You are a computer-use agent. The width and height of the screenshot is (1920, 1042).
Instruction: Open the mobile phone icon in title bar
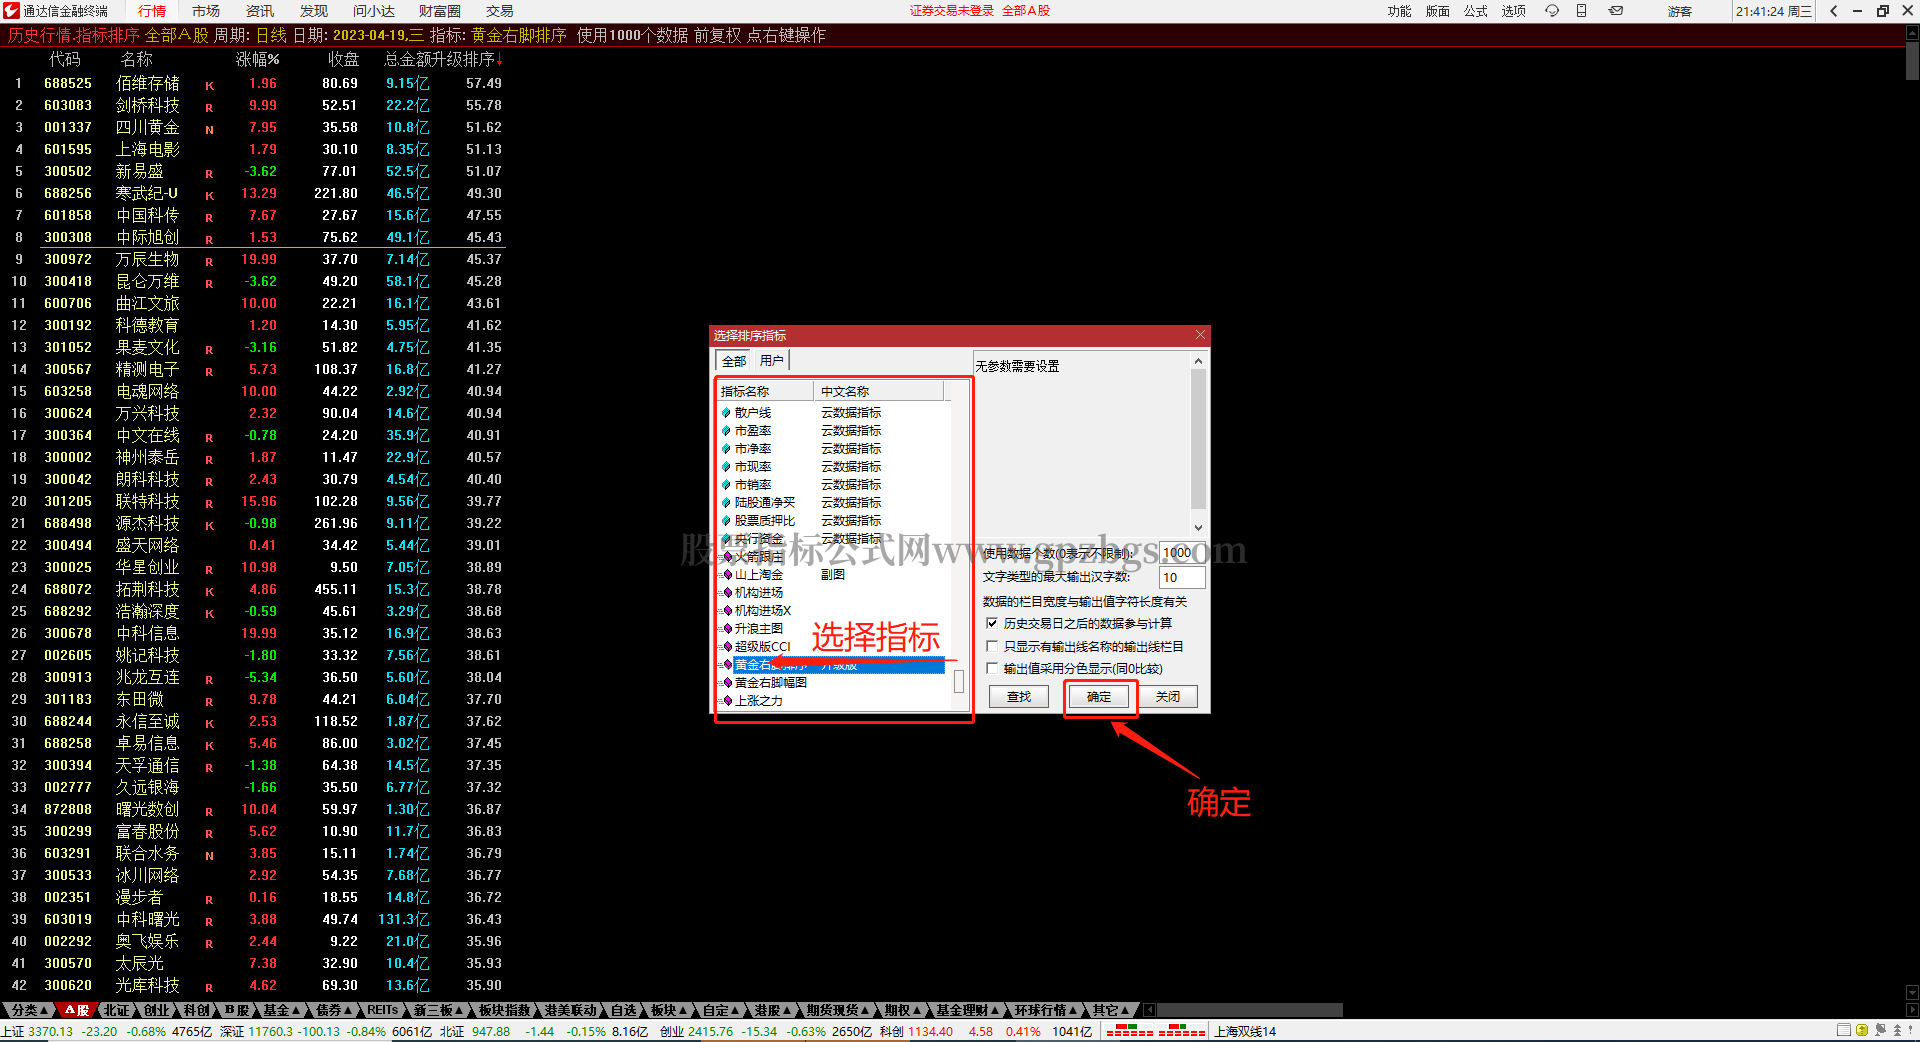coord(1582,11)
